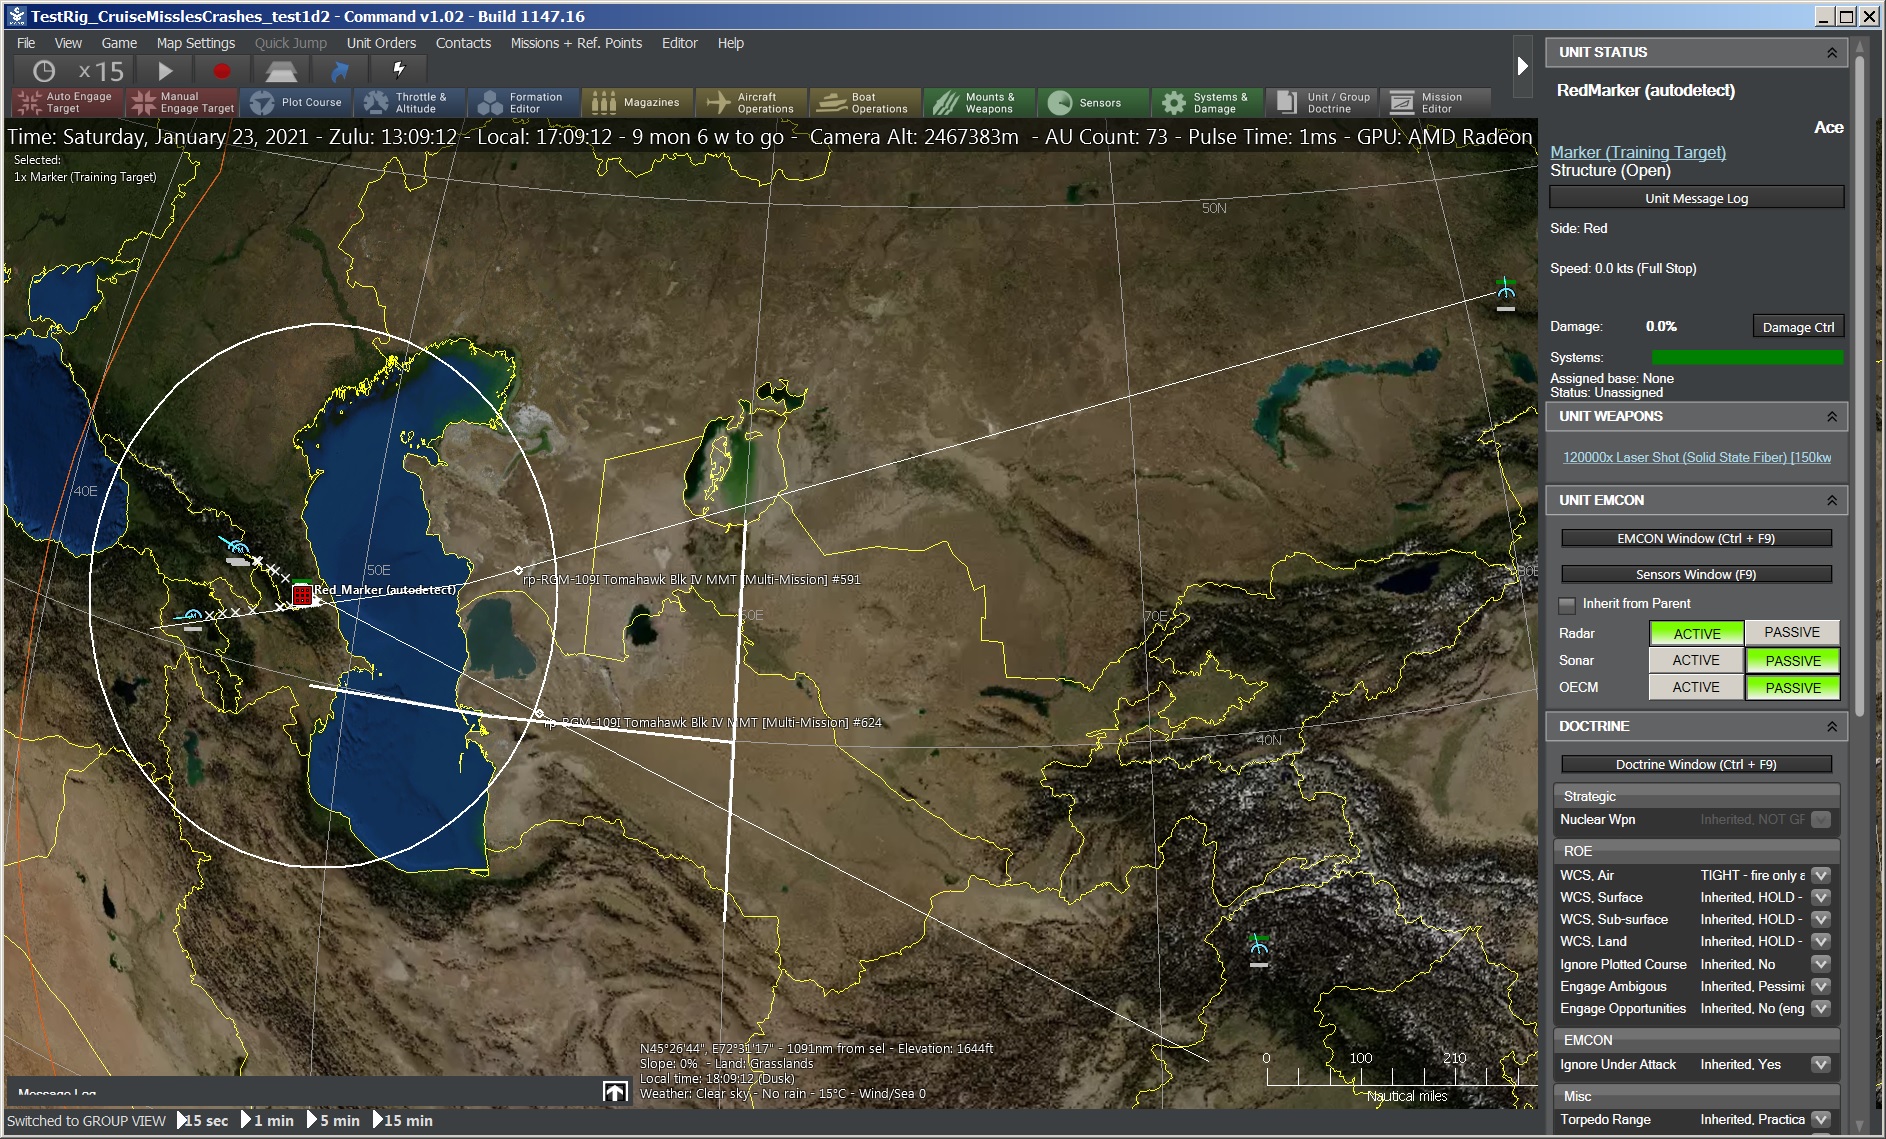Open the Map Settings menu

pyautogui.click(x=196, y=43)
